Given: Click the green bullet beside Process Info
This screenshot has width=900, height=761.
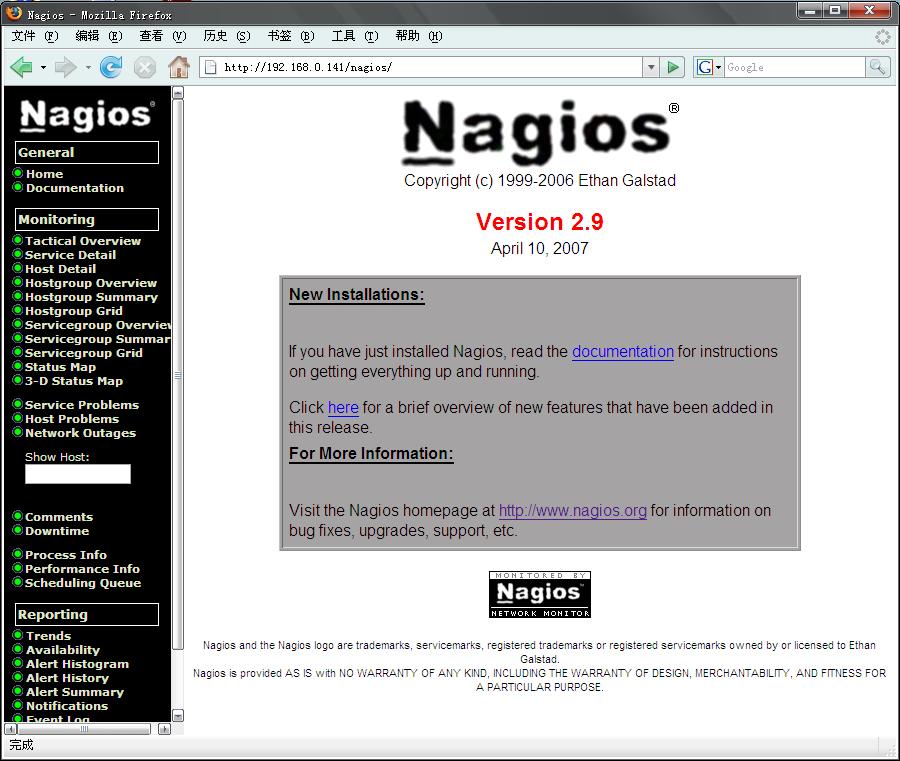Looking at the screenshot, I should (18, 554).
